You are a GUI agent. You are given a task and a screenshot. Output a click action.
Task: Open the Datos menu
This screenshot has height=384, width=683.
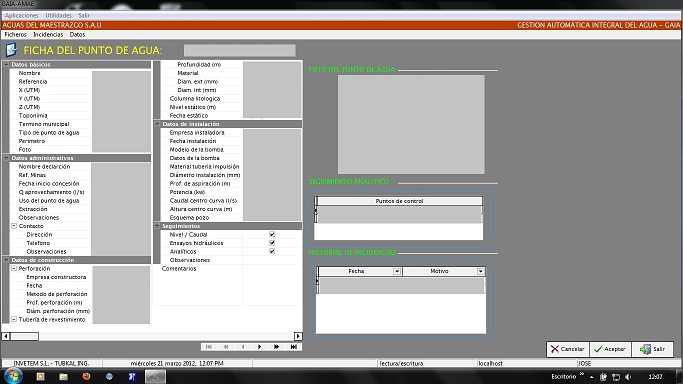(78, 34)
